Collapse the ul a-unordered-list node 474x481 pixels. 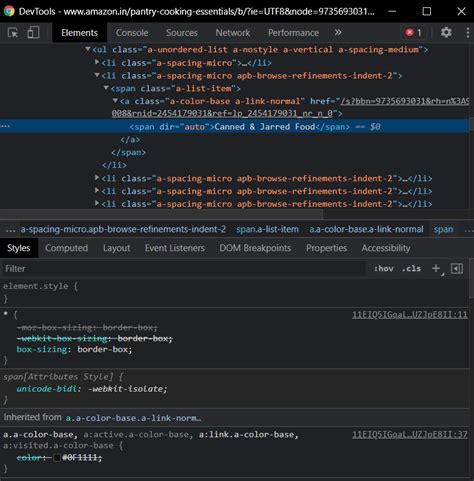(x=88, y=49)
